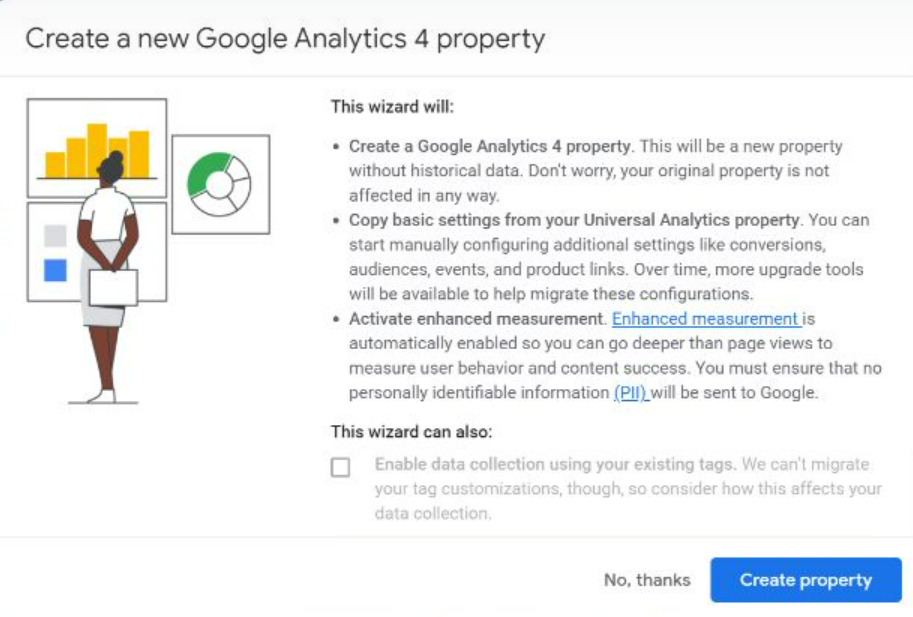This screenshot has height=617, width=913.
Task: Click the green donut chart graphic
Action: tap(219, 184)
